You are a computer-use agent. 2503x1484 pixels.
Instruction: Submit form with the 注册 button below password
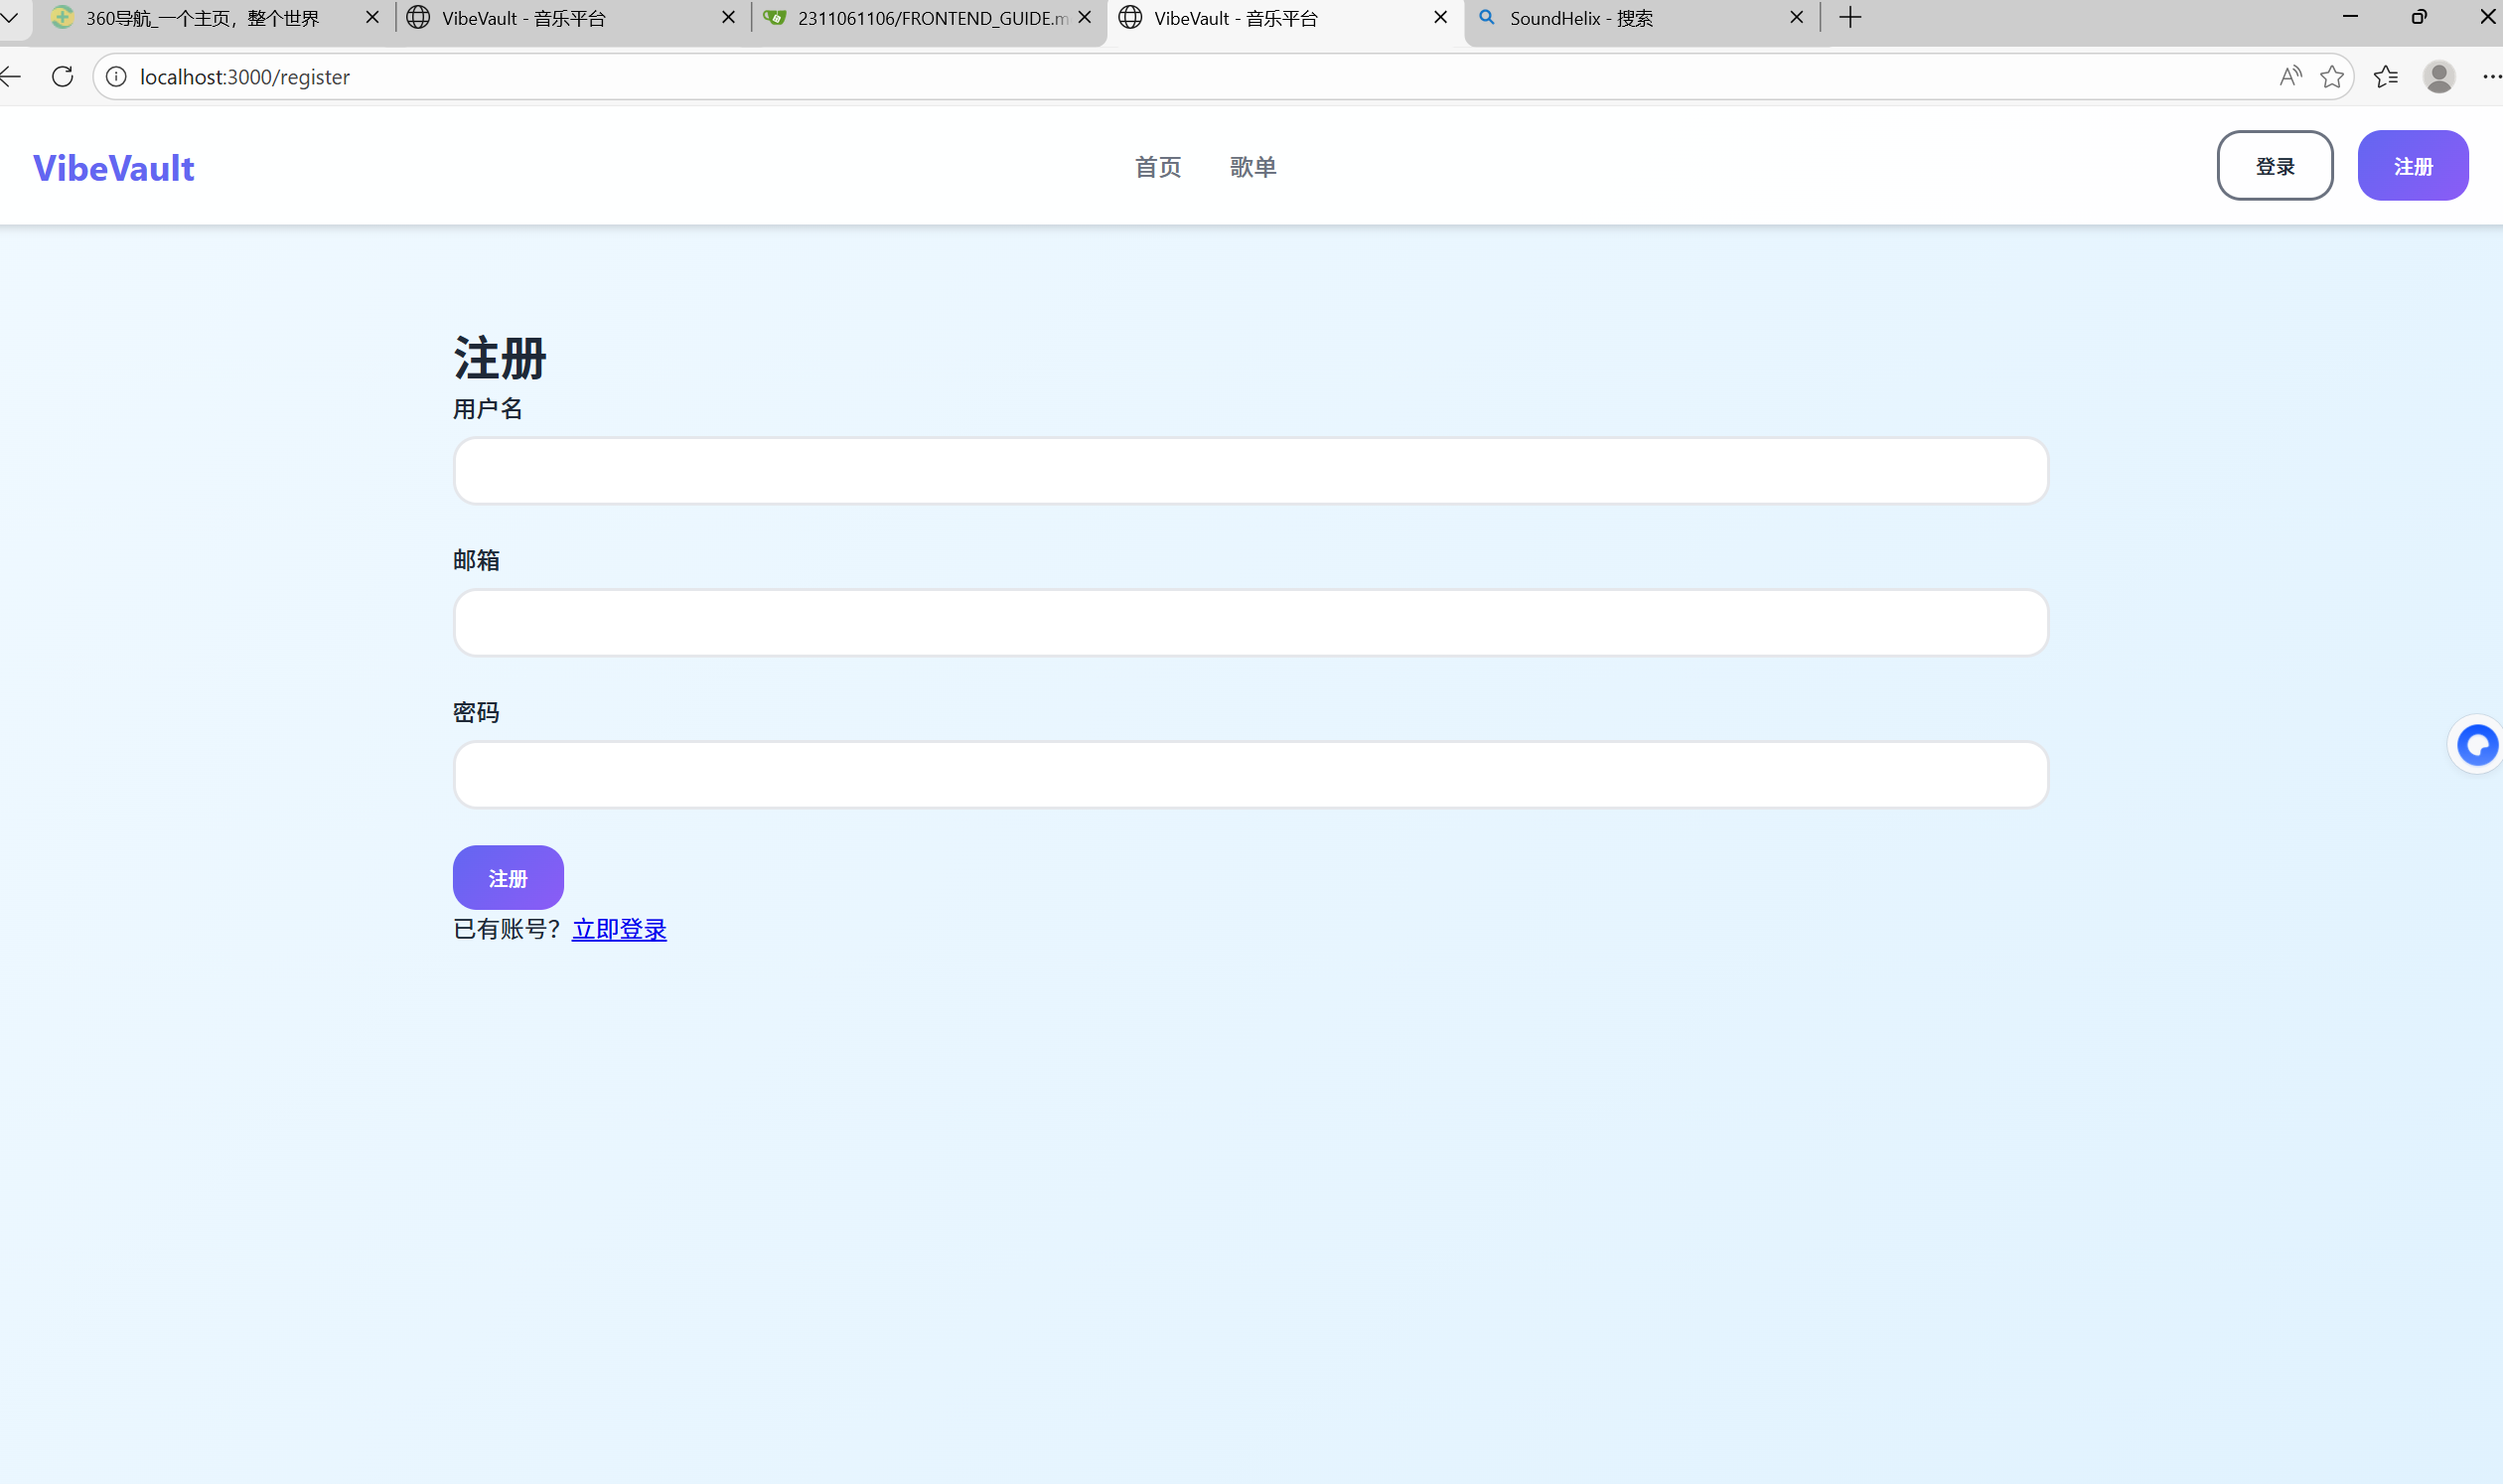pyautogui.click(x=508, y=878)
